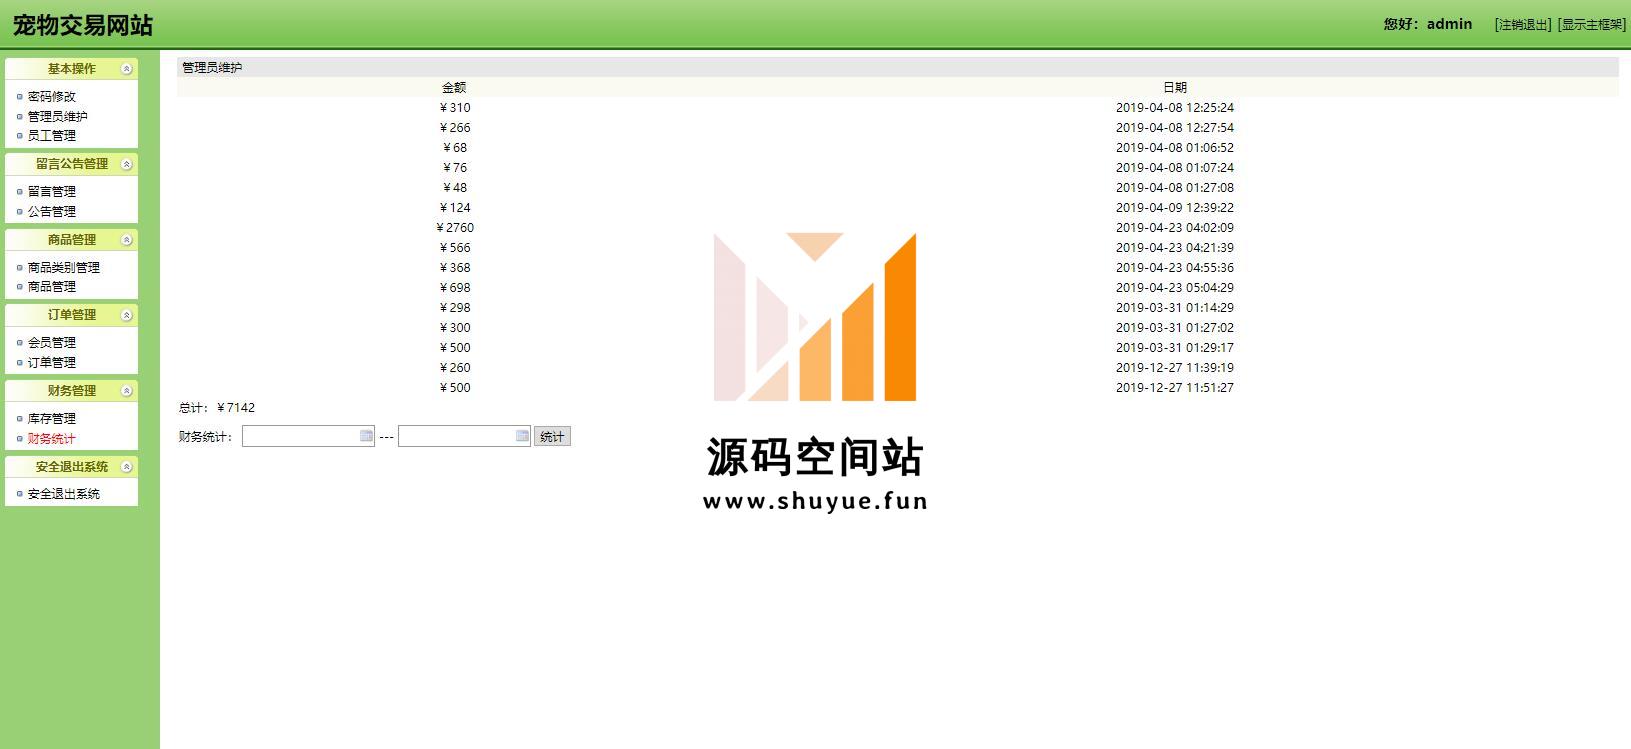
Task: Select the ￥310 amount cell
Action: click(455, 108)
